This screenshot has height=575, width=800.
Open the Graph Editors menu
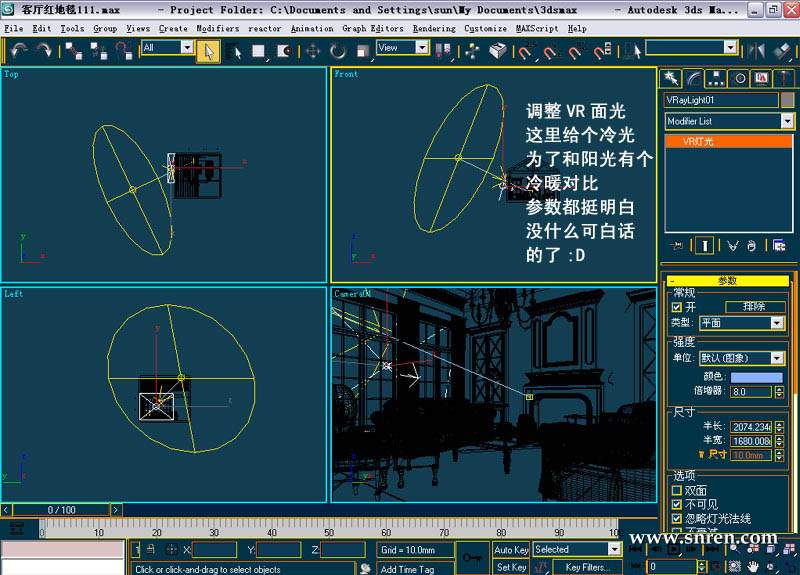tap(373, 29)
